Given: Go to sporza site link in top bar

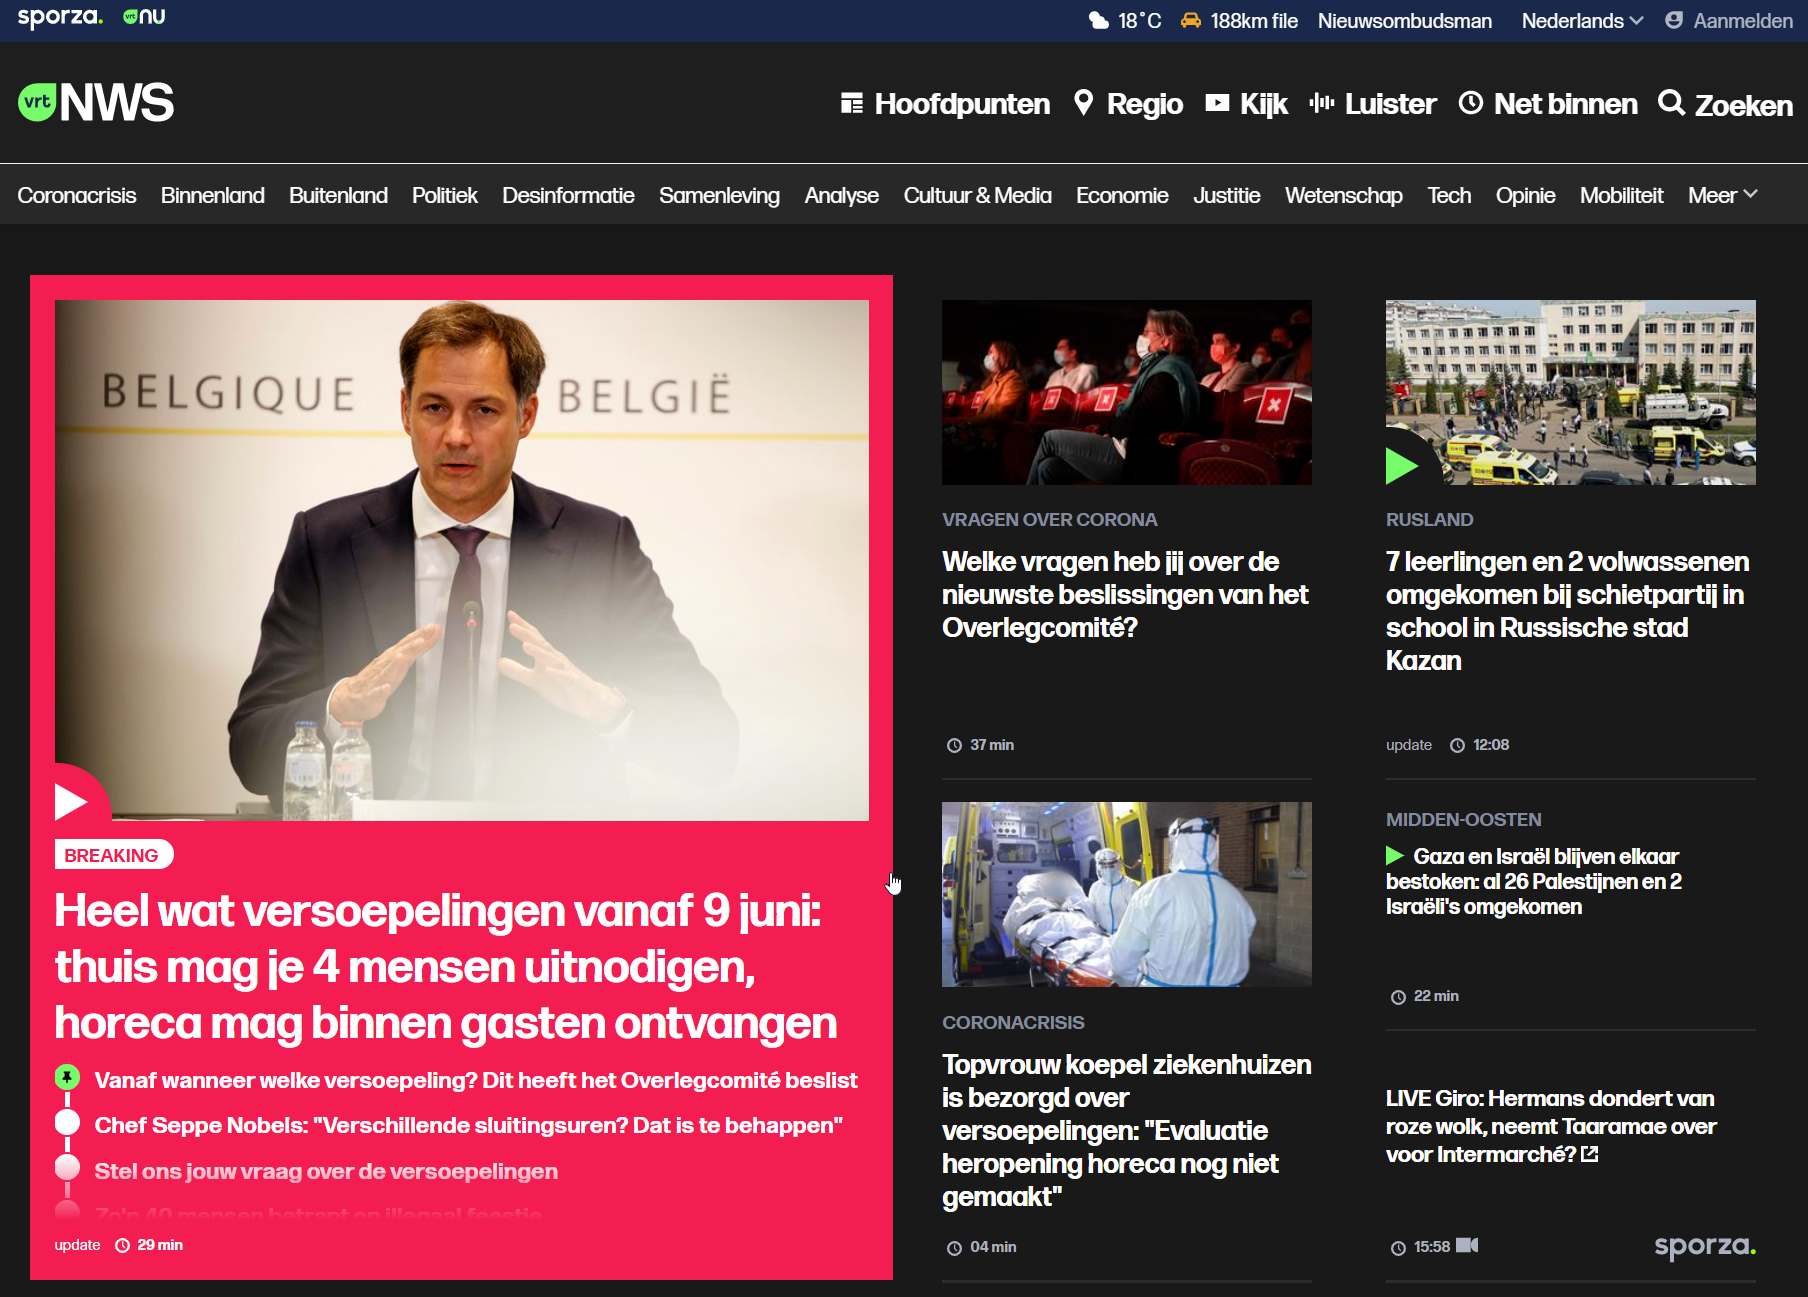Looking at the screenshot, I should pos(60,17).
